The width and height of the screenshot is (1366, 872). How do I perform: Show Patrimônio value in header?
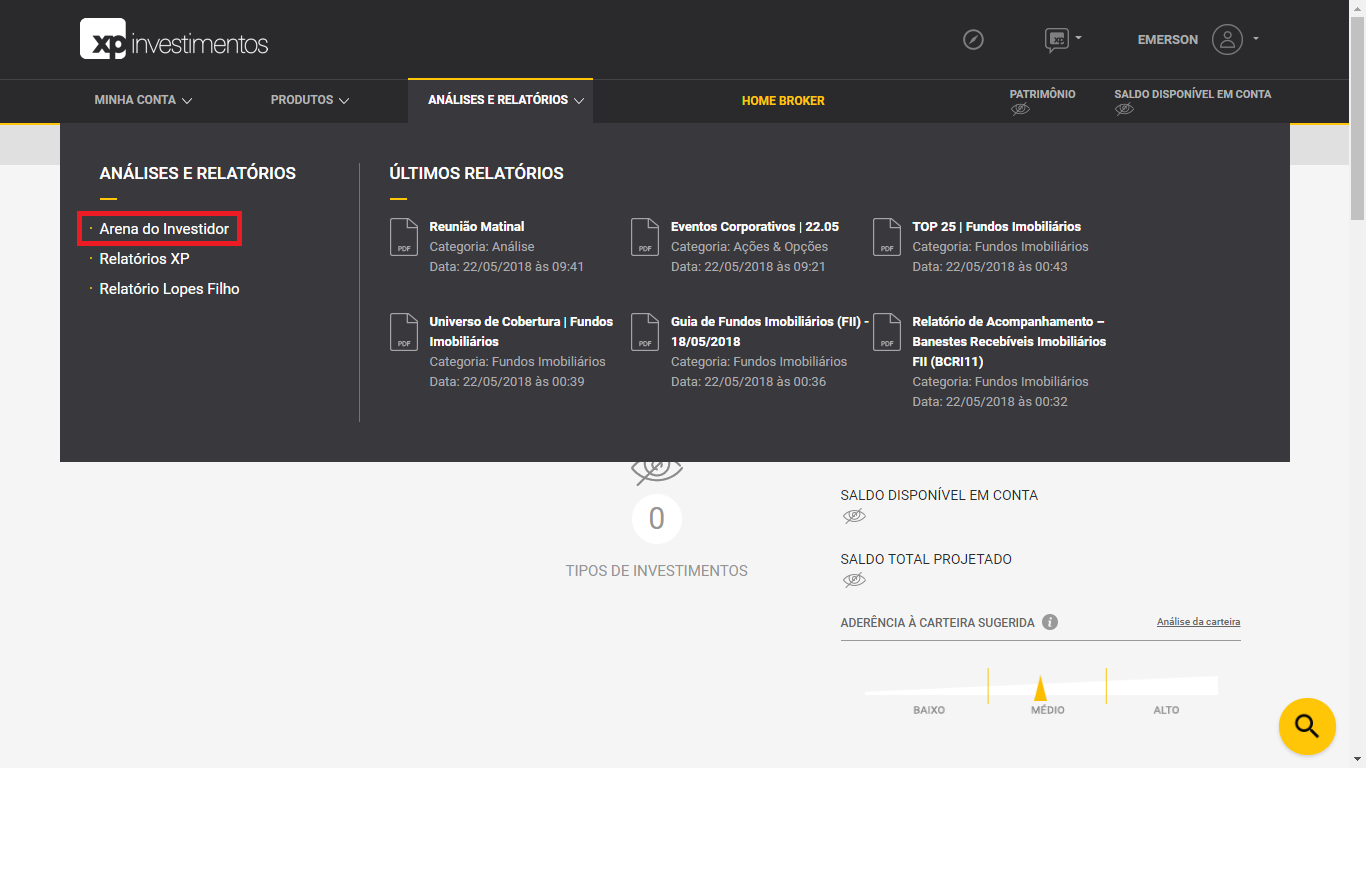(1020, 109)
